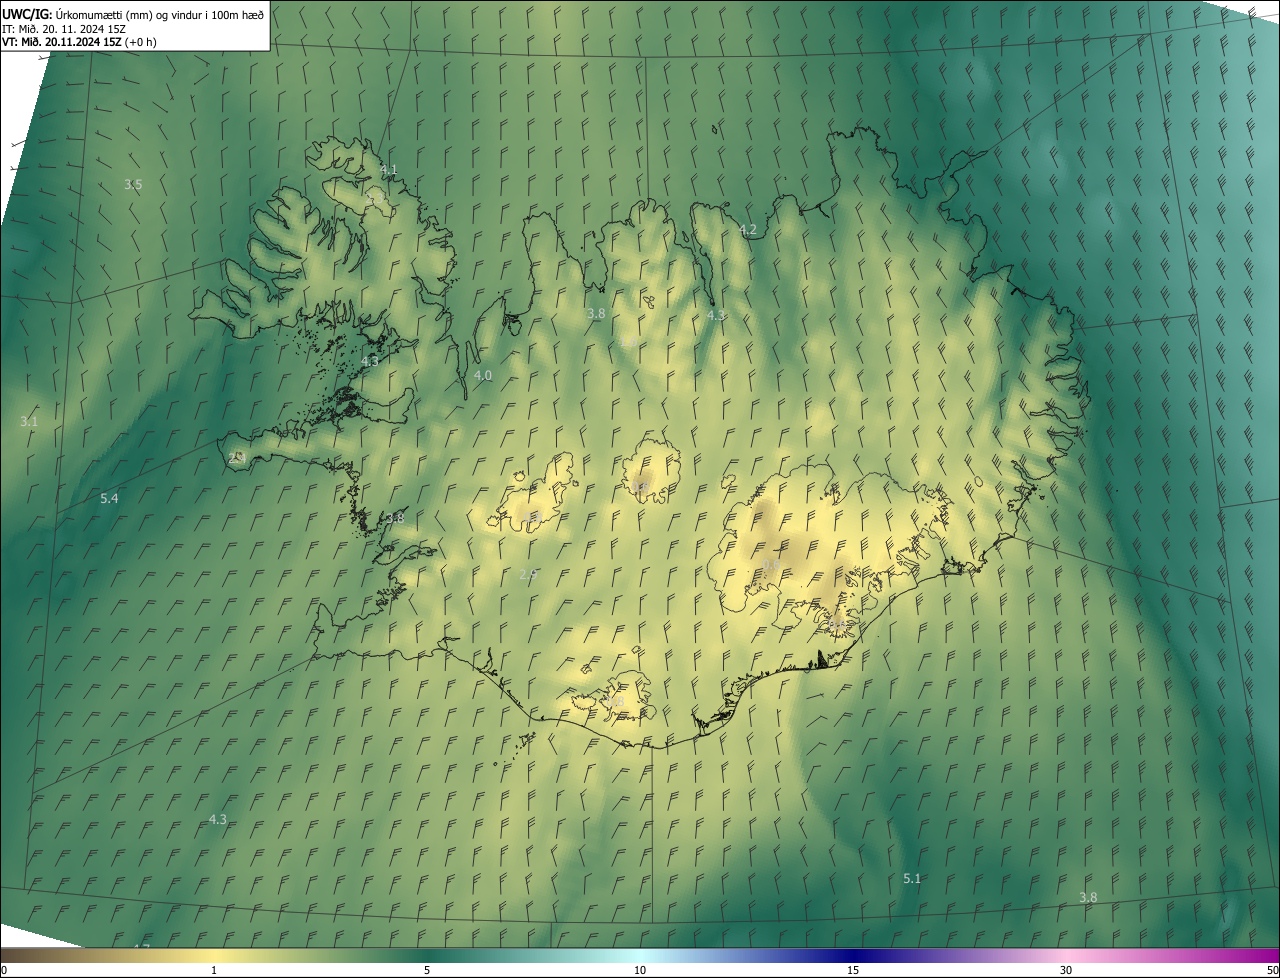Screen dimensions: 1280x978
Task: Click the 2.9 value label on the map
Action: pos(529,574)
